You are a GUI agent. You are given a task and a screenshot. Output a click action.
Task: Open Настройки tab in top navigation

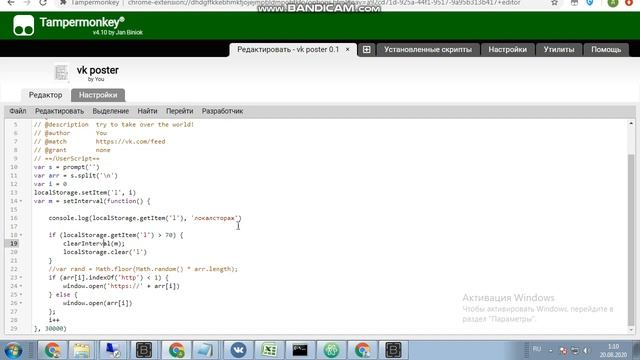pyautogui.click(x=507, y=49)
